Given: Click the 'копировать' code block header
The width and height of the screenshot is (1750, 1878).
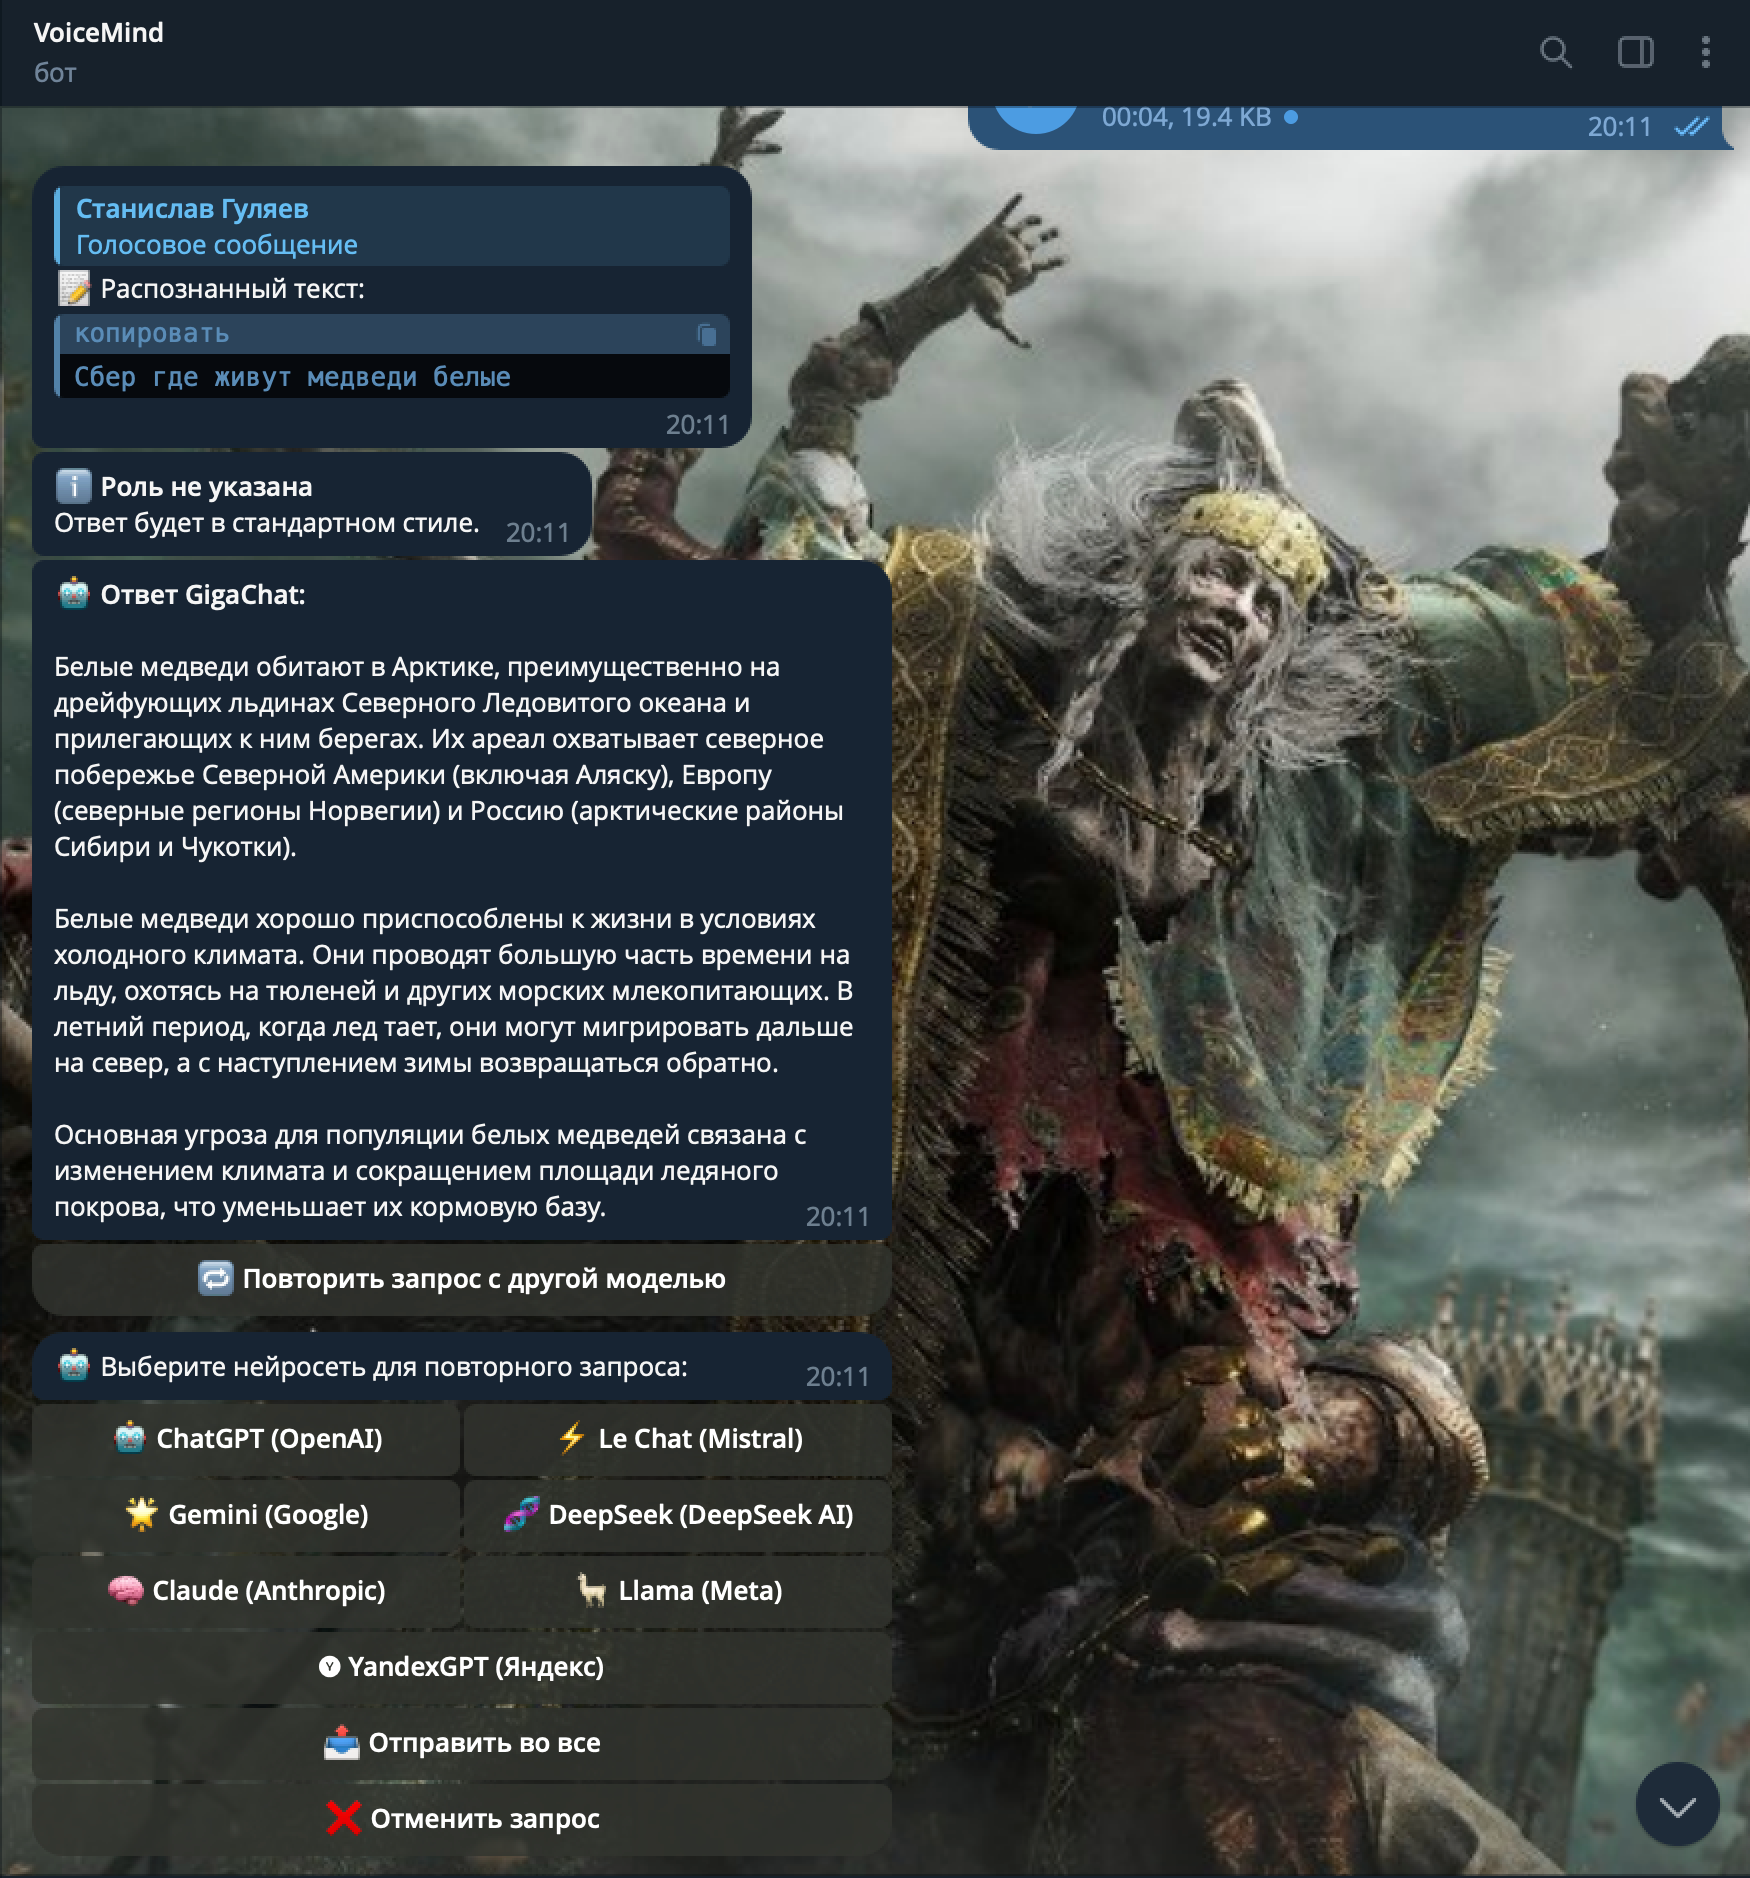Looking at the screenshot, I should point(392,334).
